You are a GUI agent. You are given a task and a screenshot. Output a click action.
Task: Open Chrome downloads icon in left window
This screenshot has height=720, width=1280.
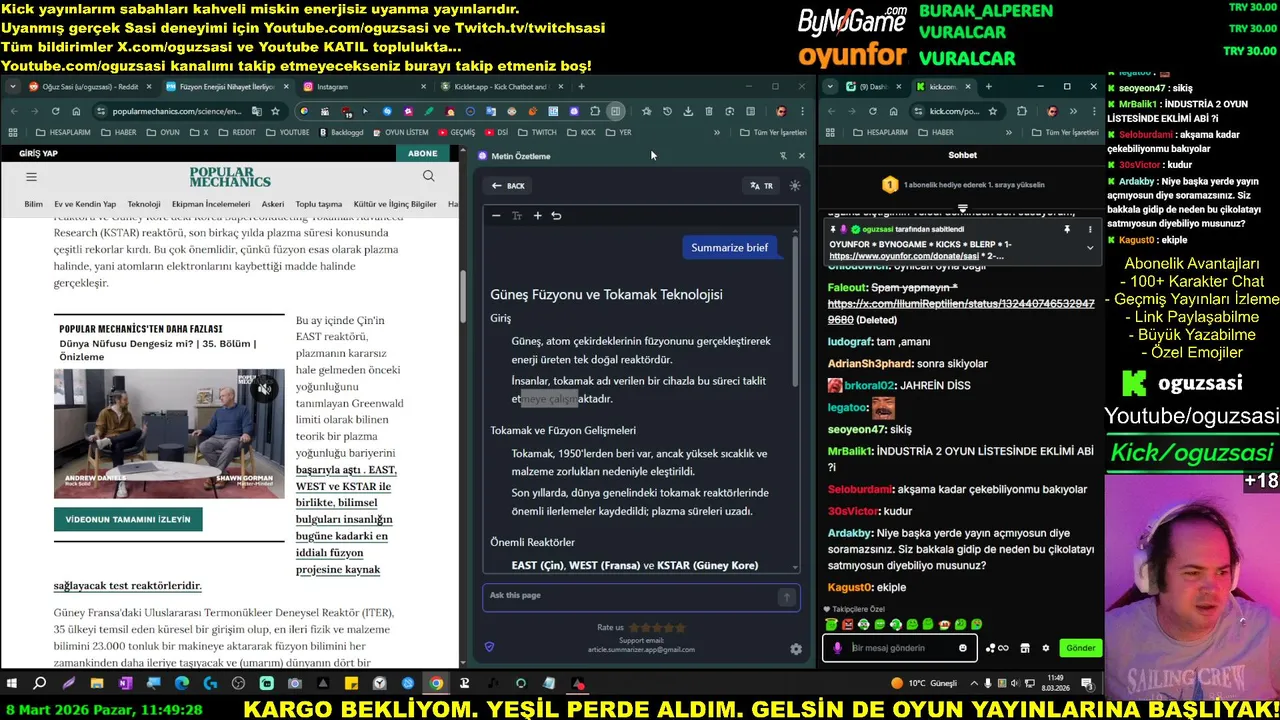click(688, 111)
